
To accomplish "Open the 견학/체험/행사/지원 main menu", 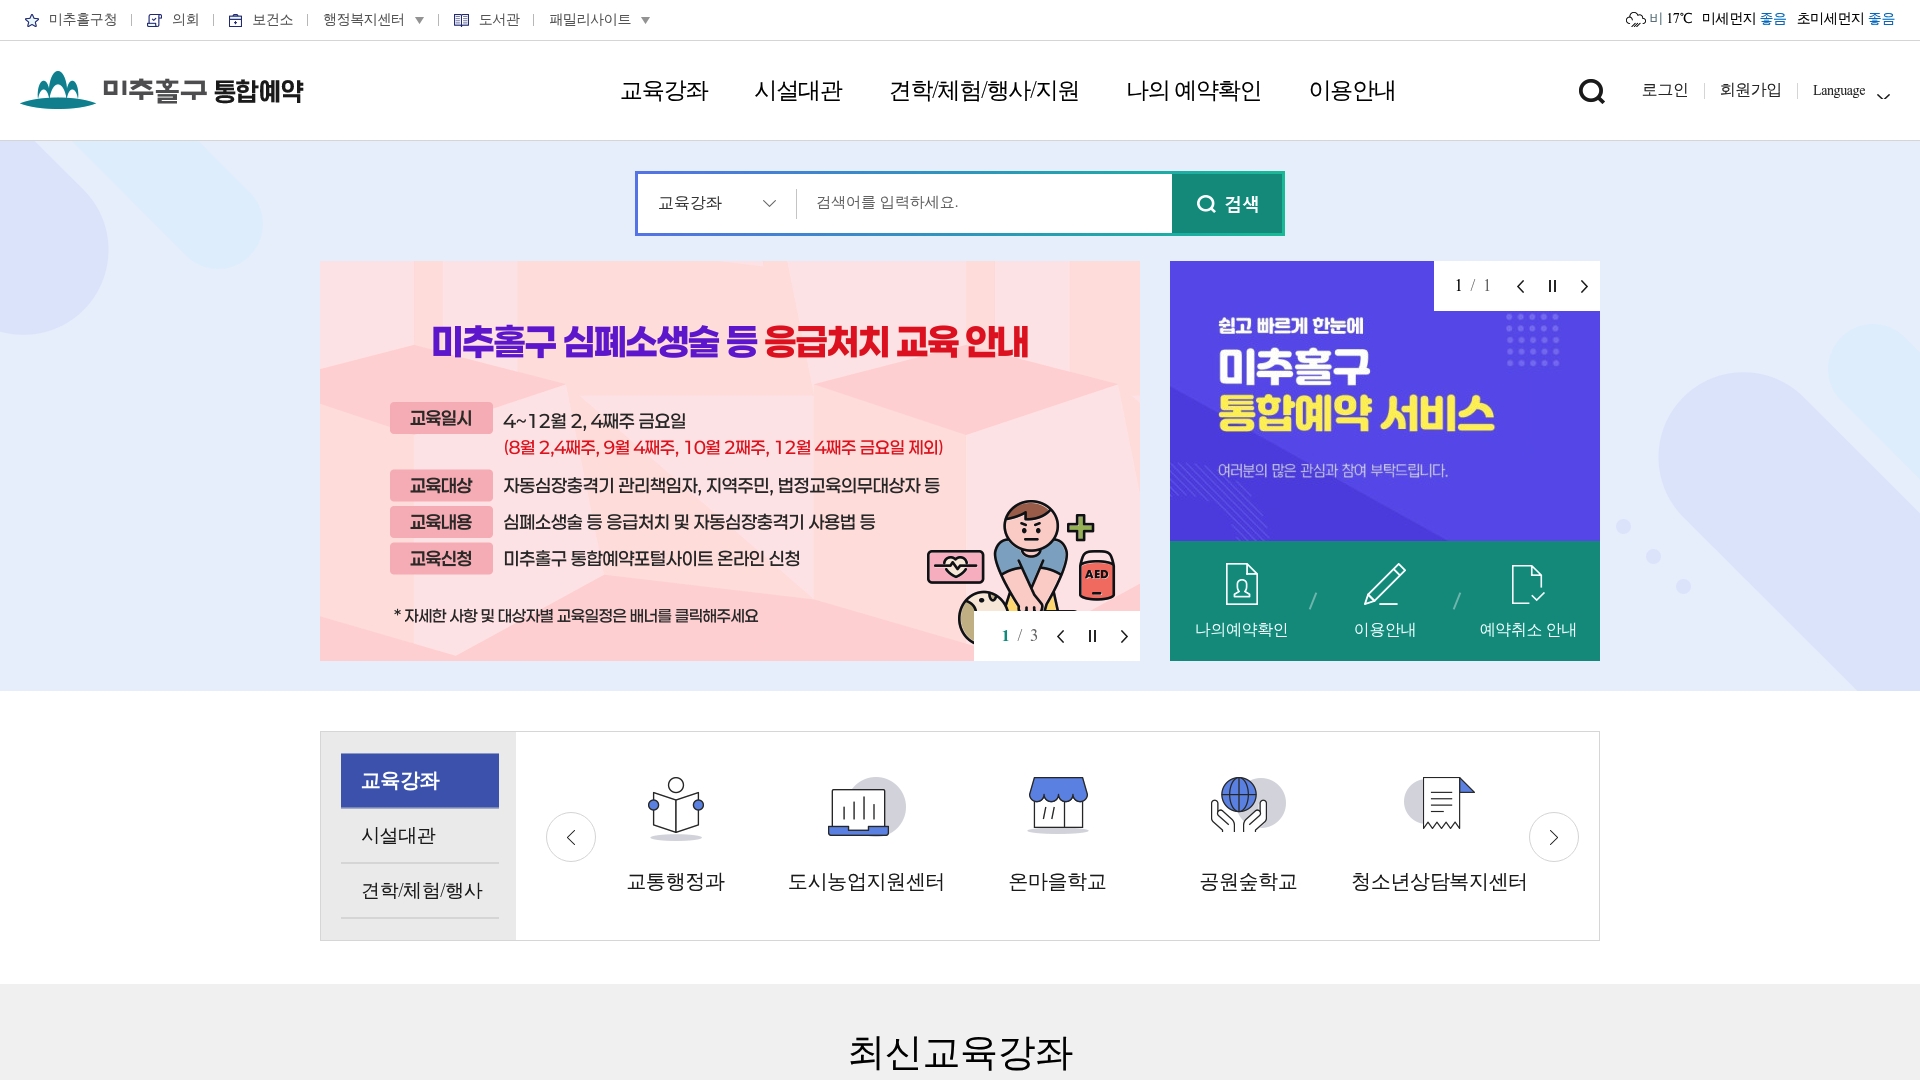I will click(984, 91).
